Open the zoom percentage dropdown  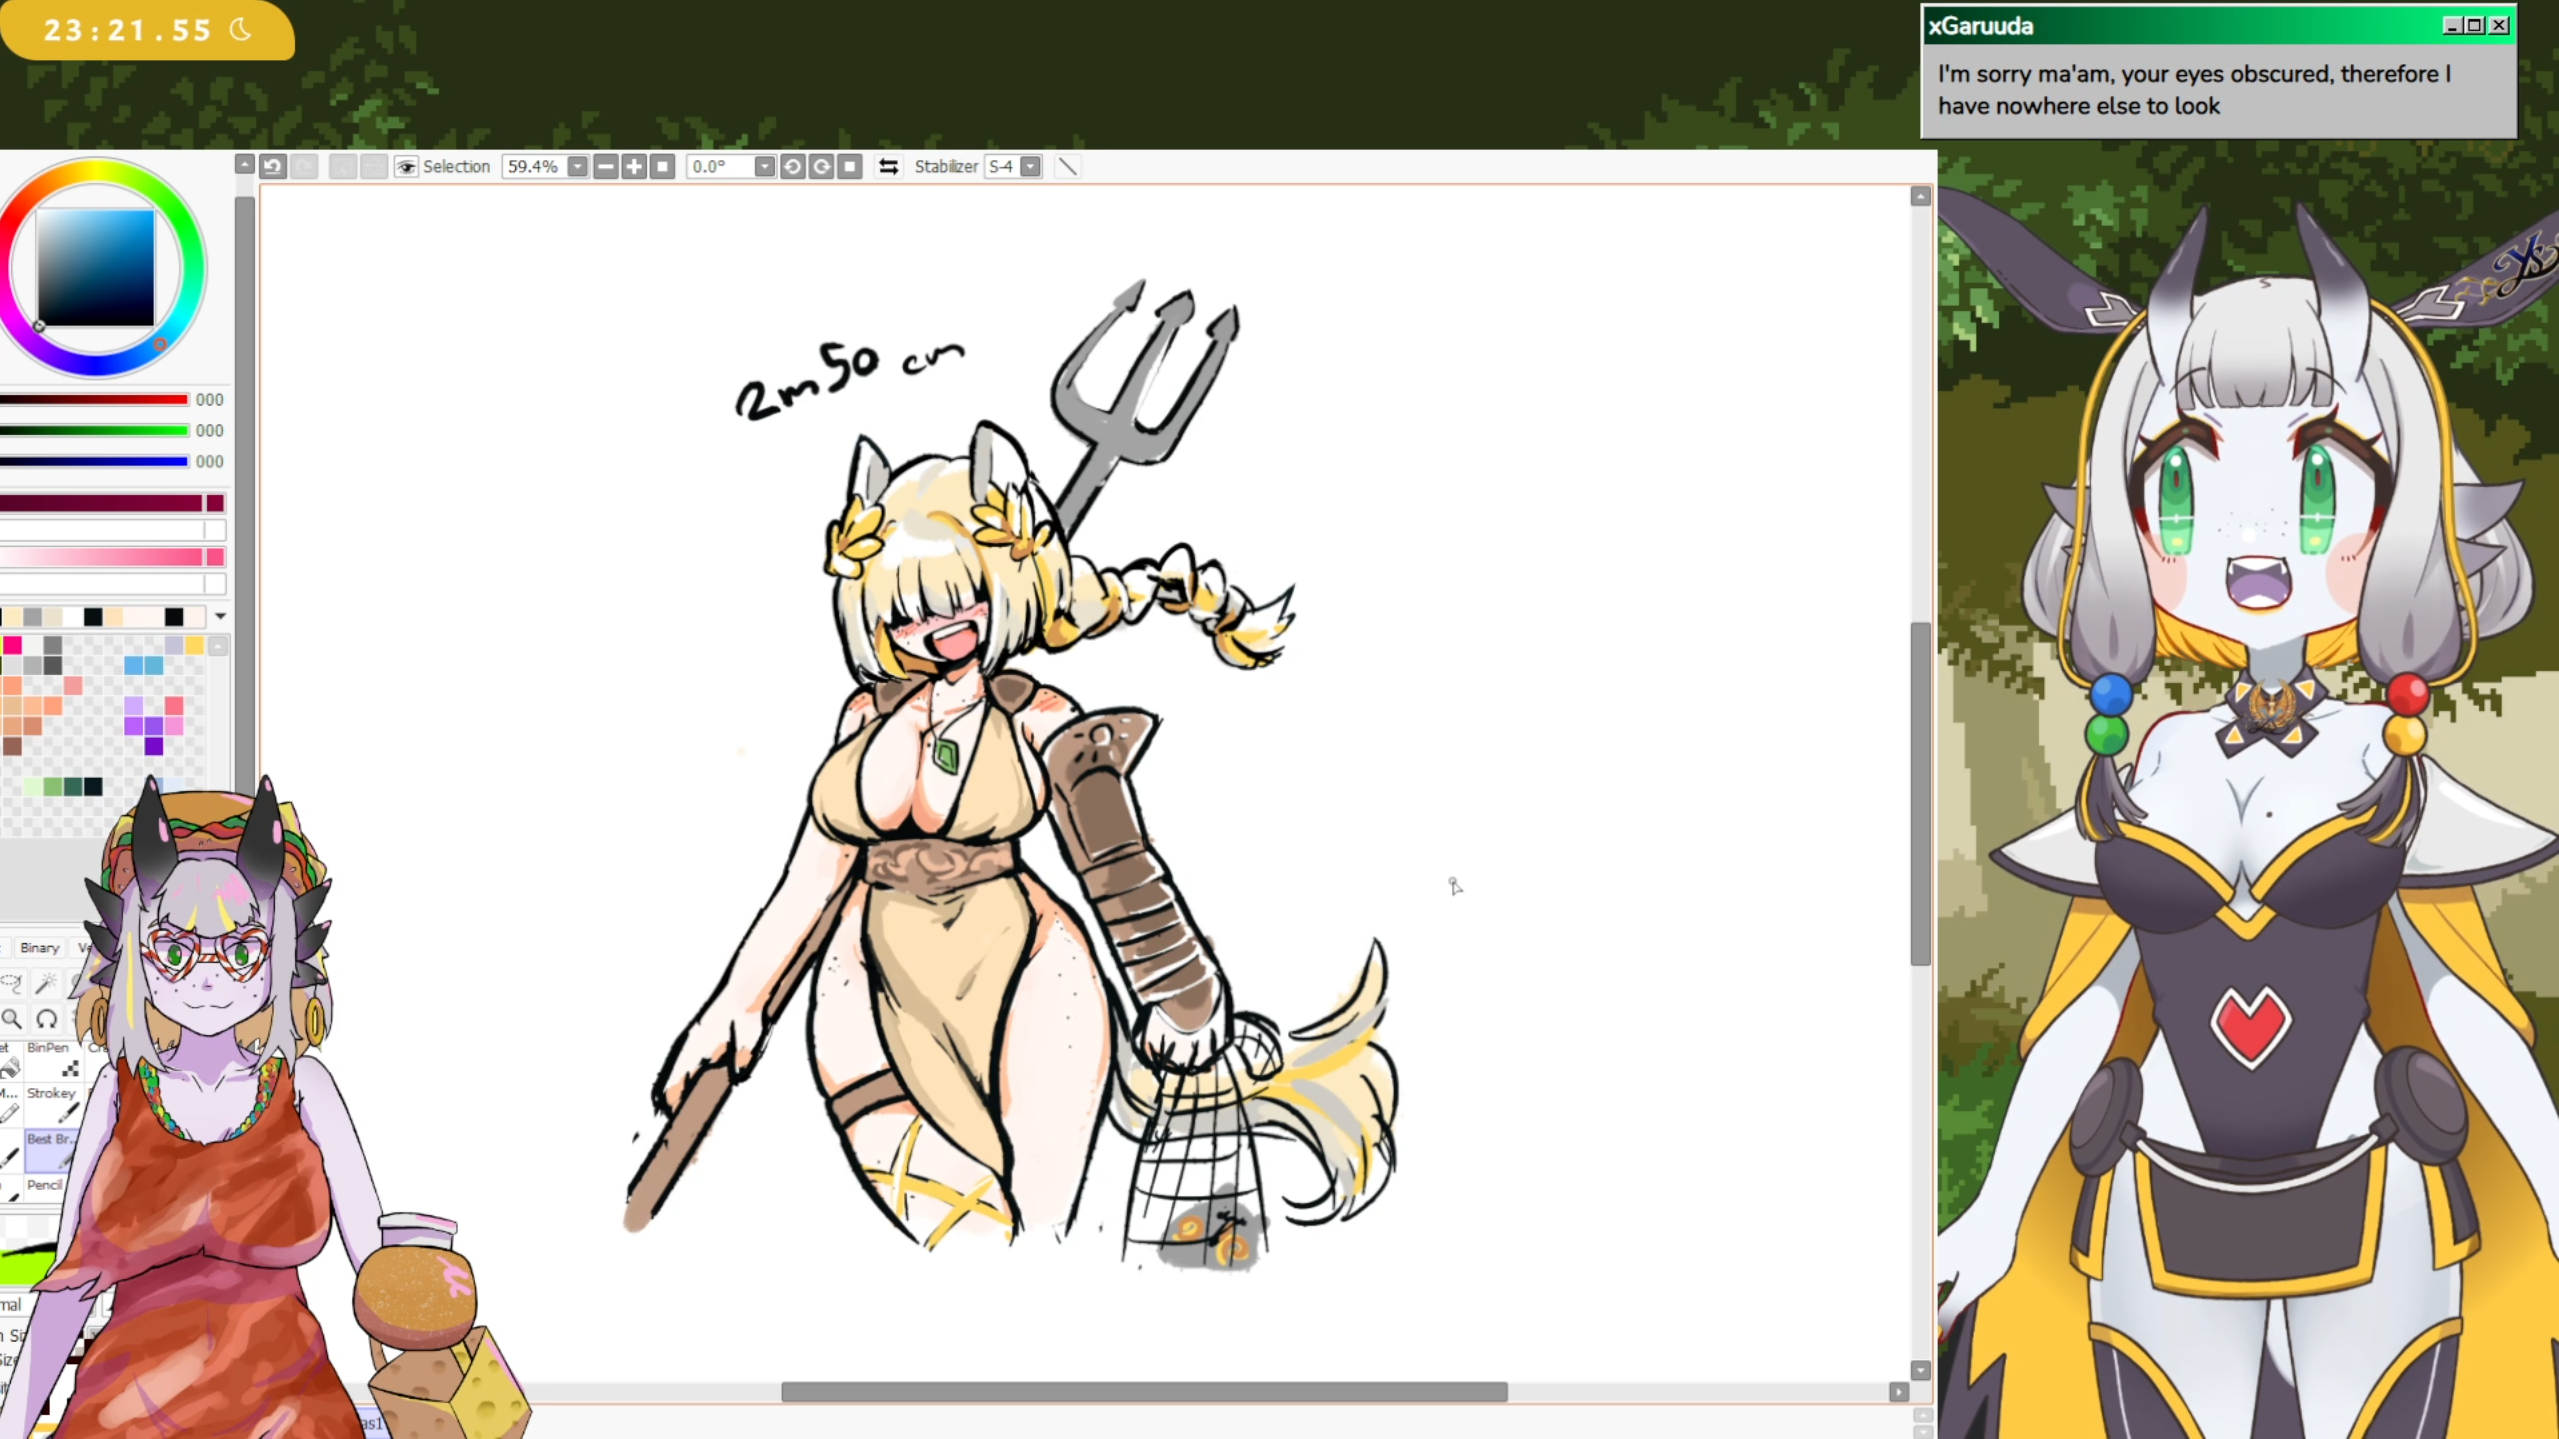[577, 166]
